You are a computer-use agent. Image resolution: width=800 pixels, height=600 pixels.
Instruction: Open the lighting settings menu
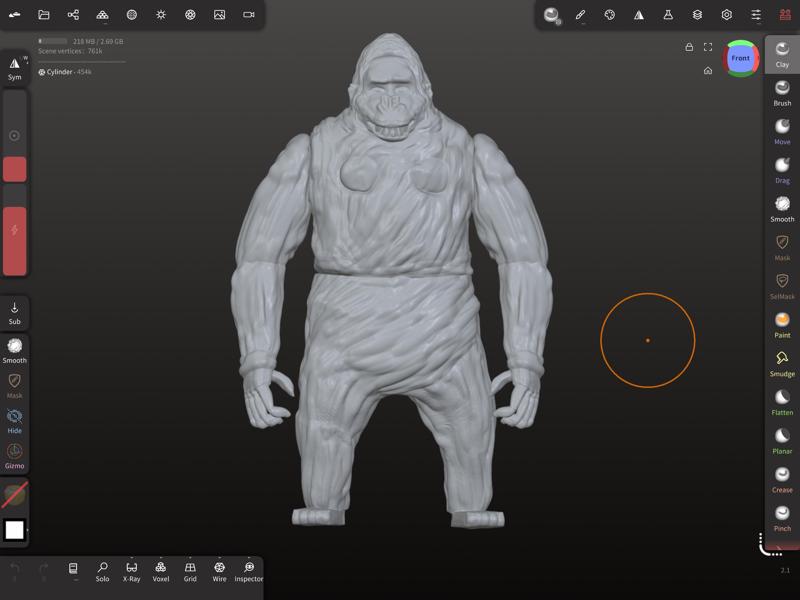[161, 15]
